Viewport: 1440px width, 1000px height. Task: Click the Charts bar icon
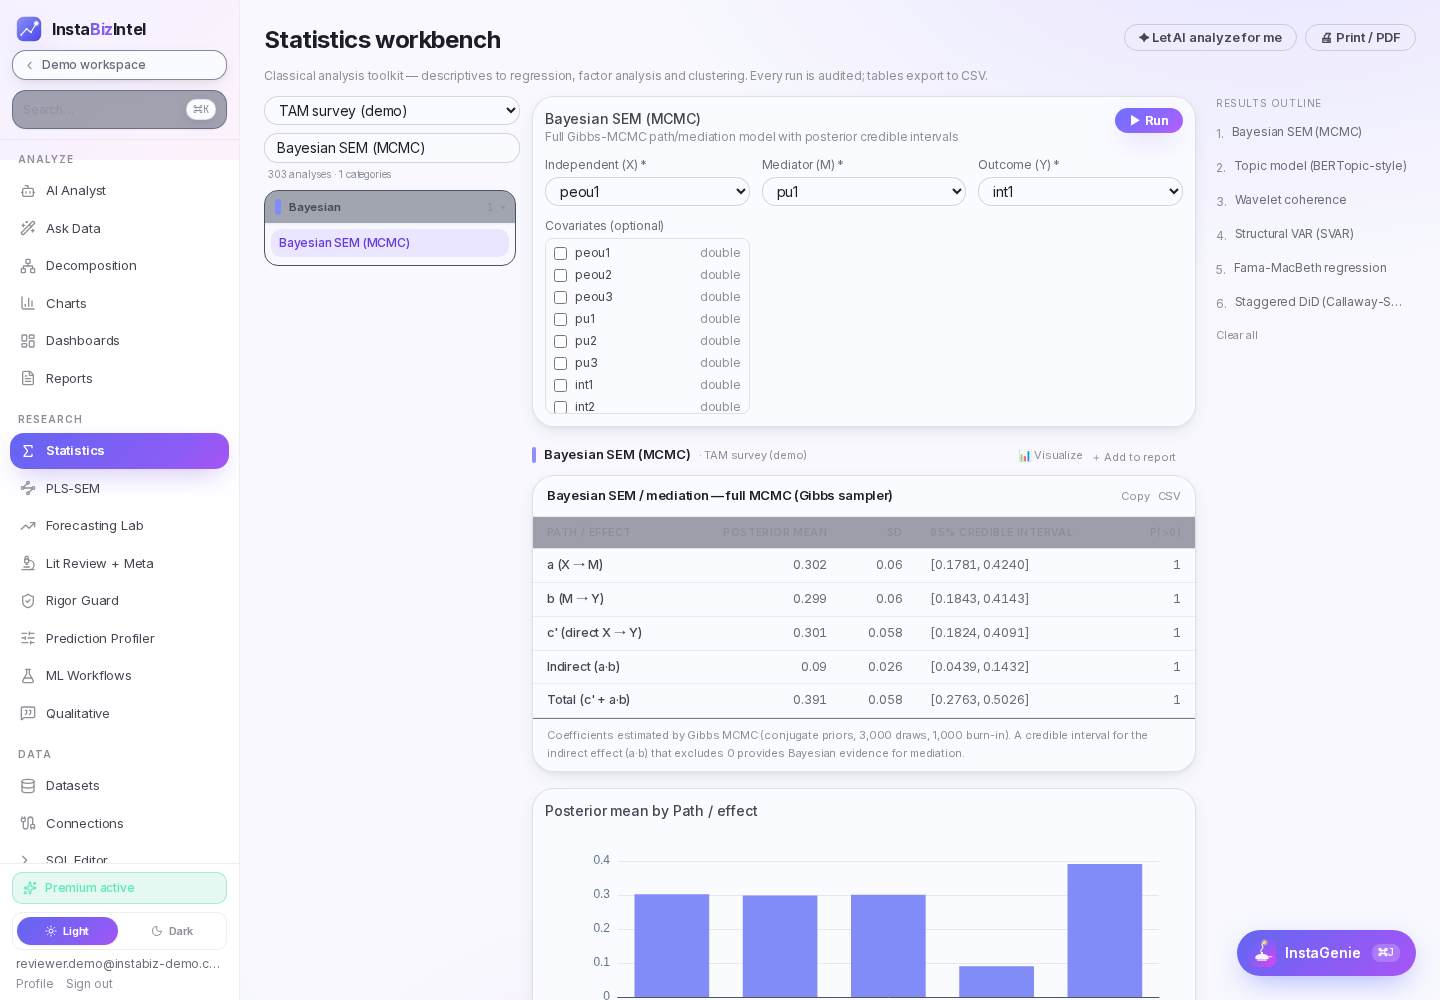28,303
